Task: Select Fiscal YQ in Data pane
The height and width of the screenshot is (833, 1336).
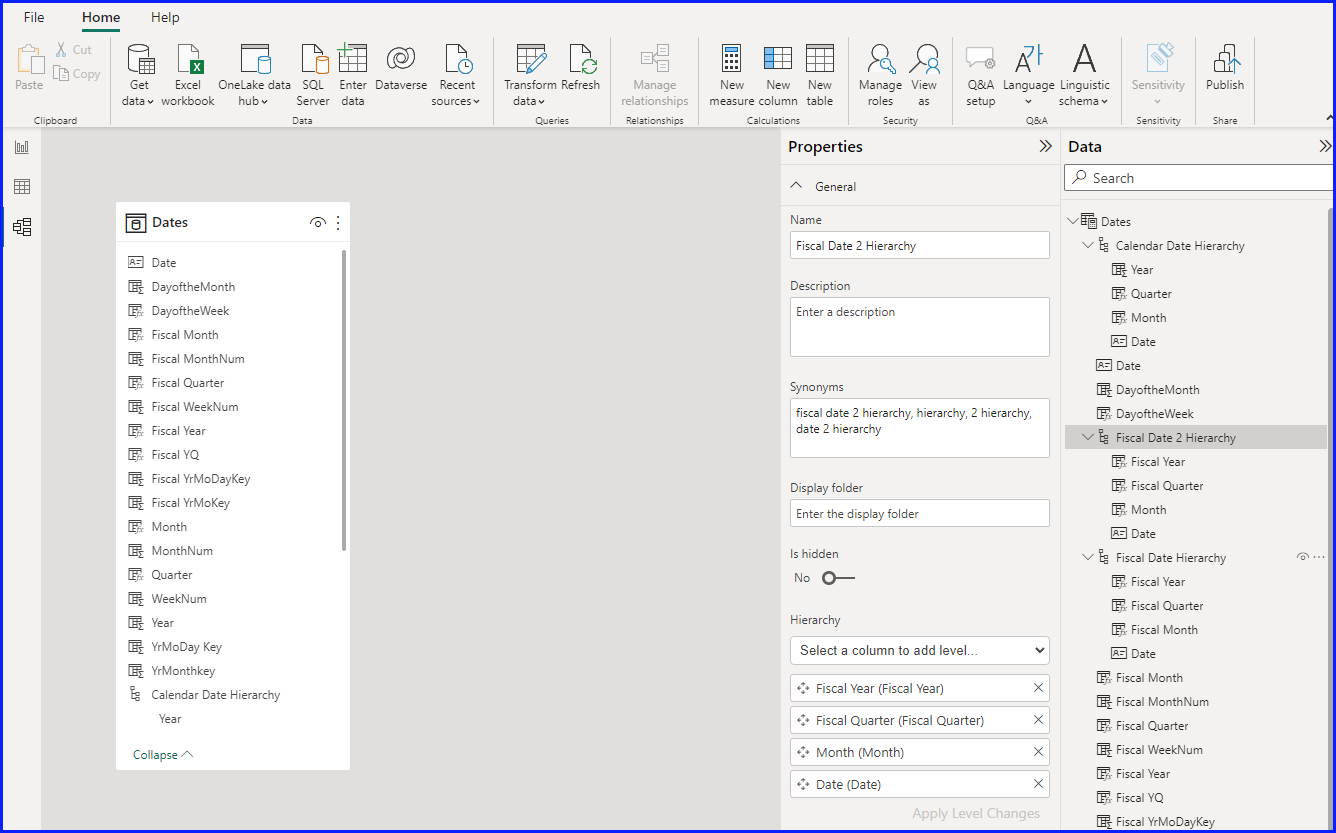Action: [x=1139, y=798]
